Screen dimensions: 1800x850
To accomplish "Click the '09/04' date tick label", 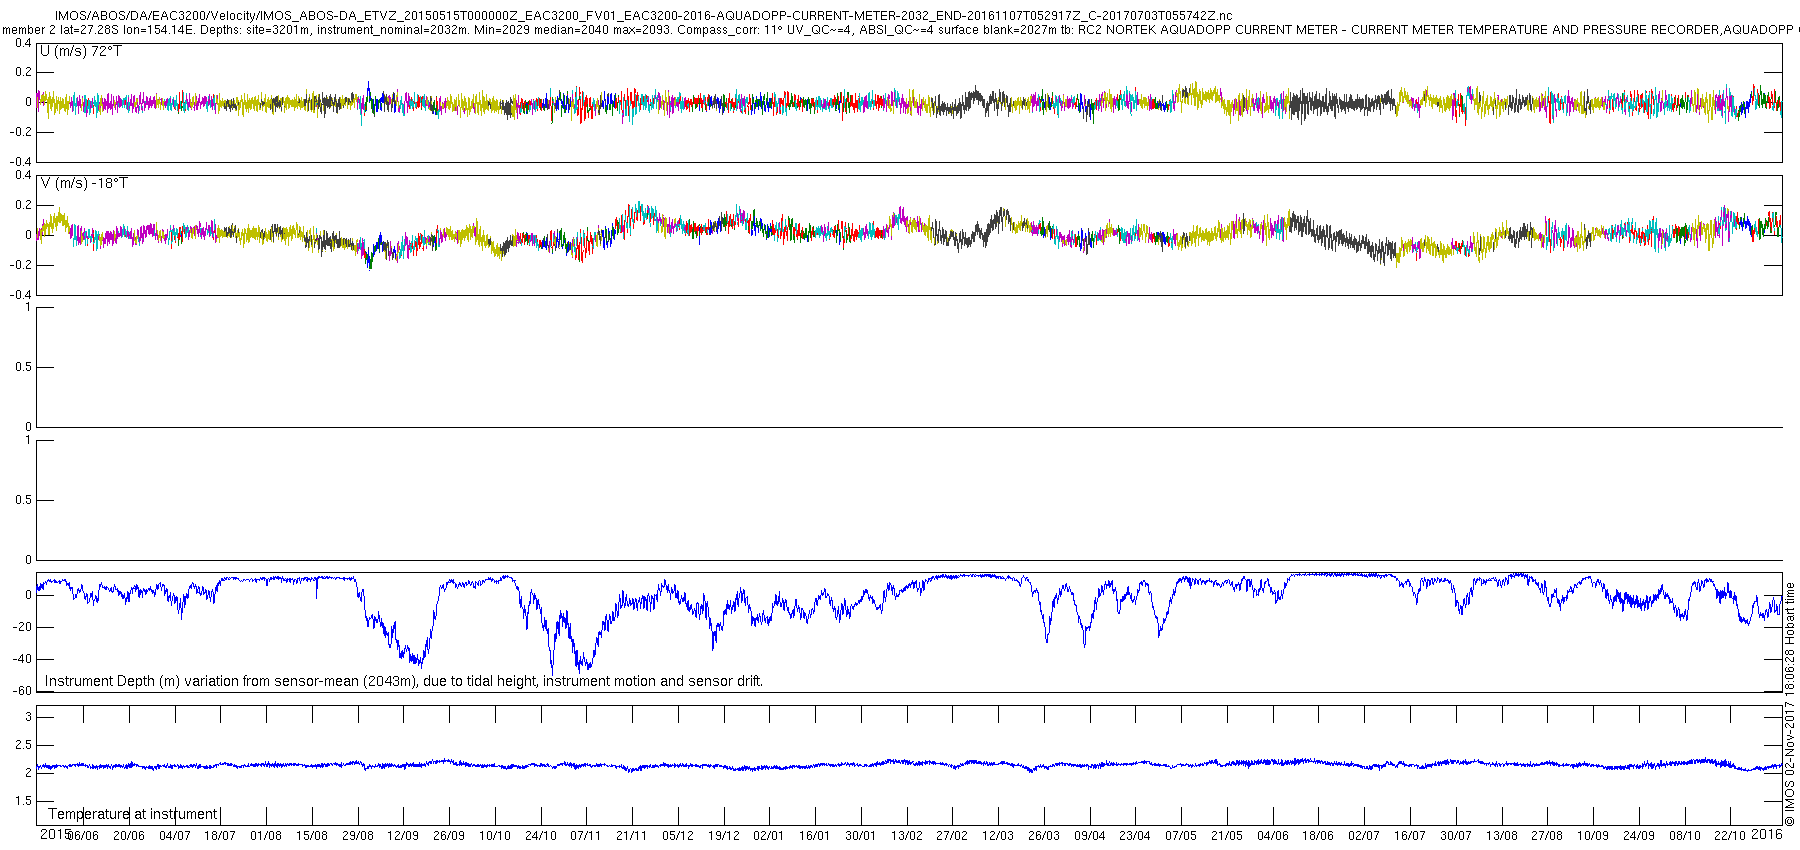I will point(1090,836).
